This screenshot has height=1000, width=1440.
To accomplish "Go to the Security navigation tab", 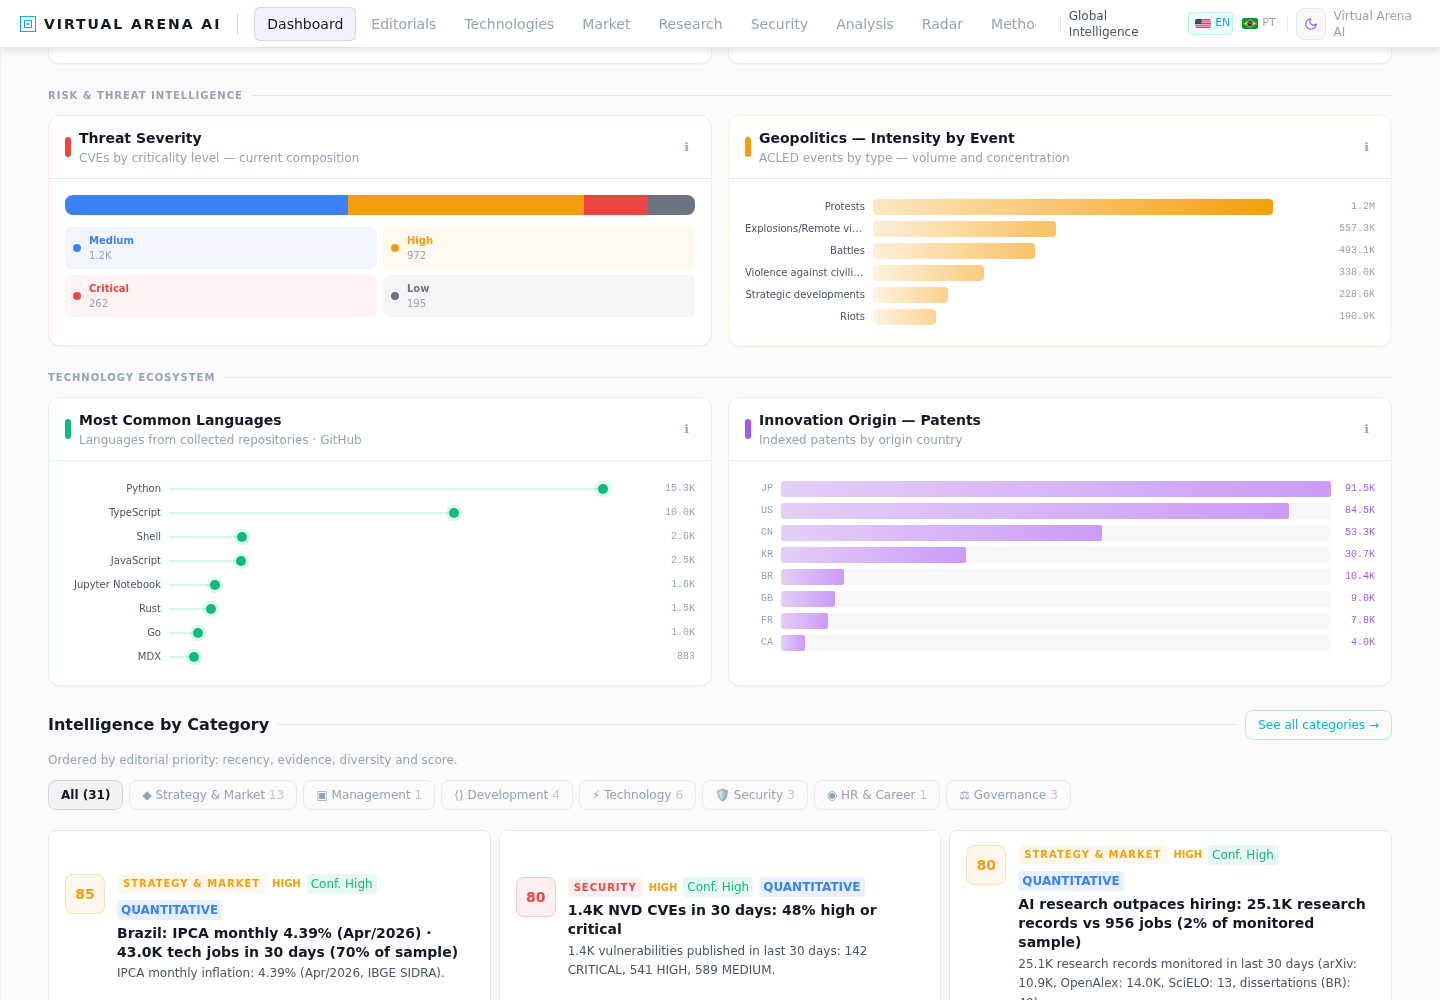I will (x=779, y=24).
